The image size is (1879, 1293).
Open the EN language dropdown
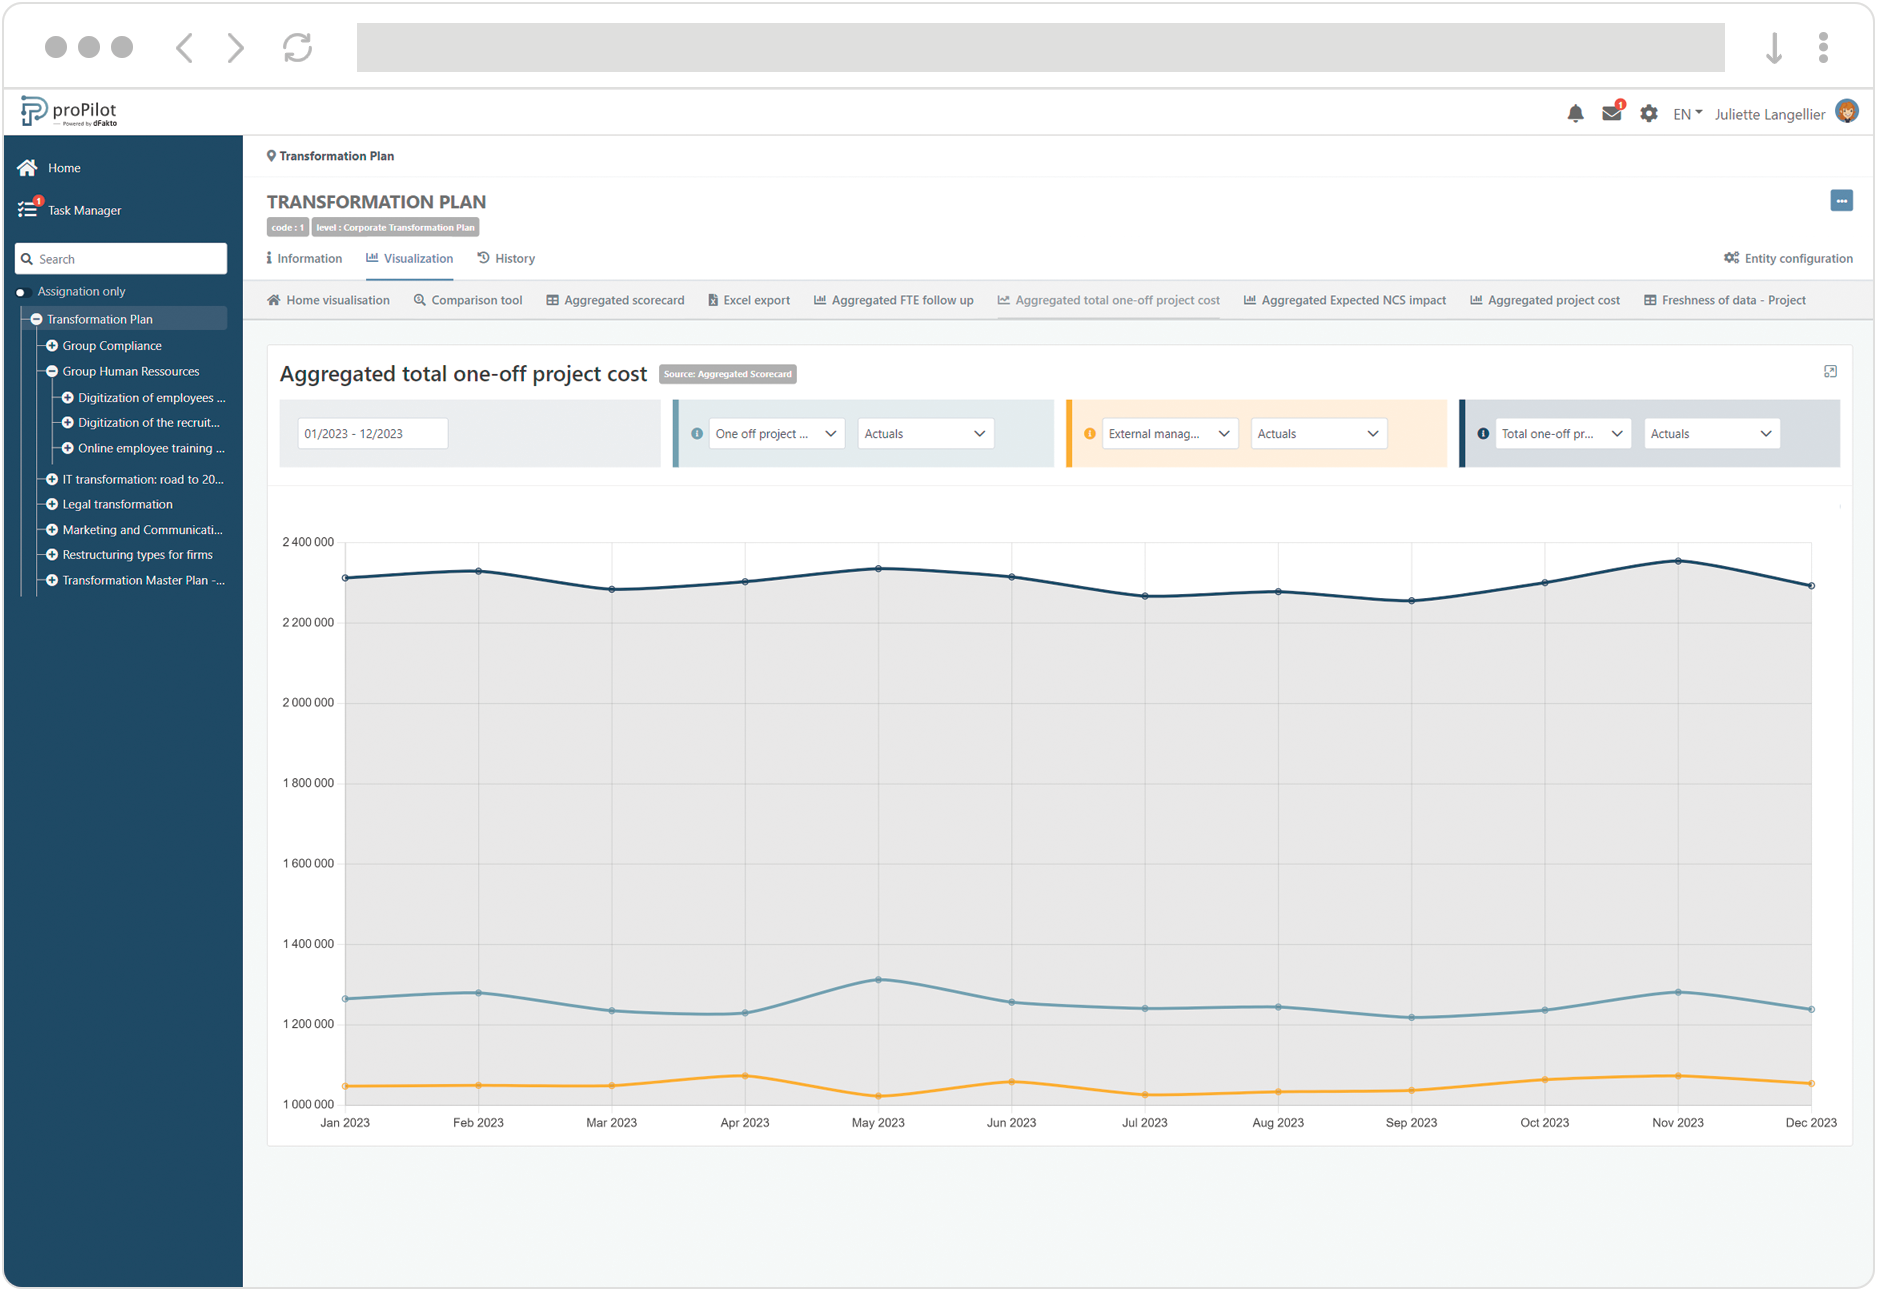coord(1686,113)
